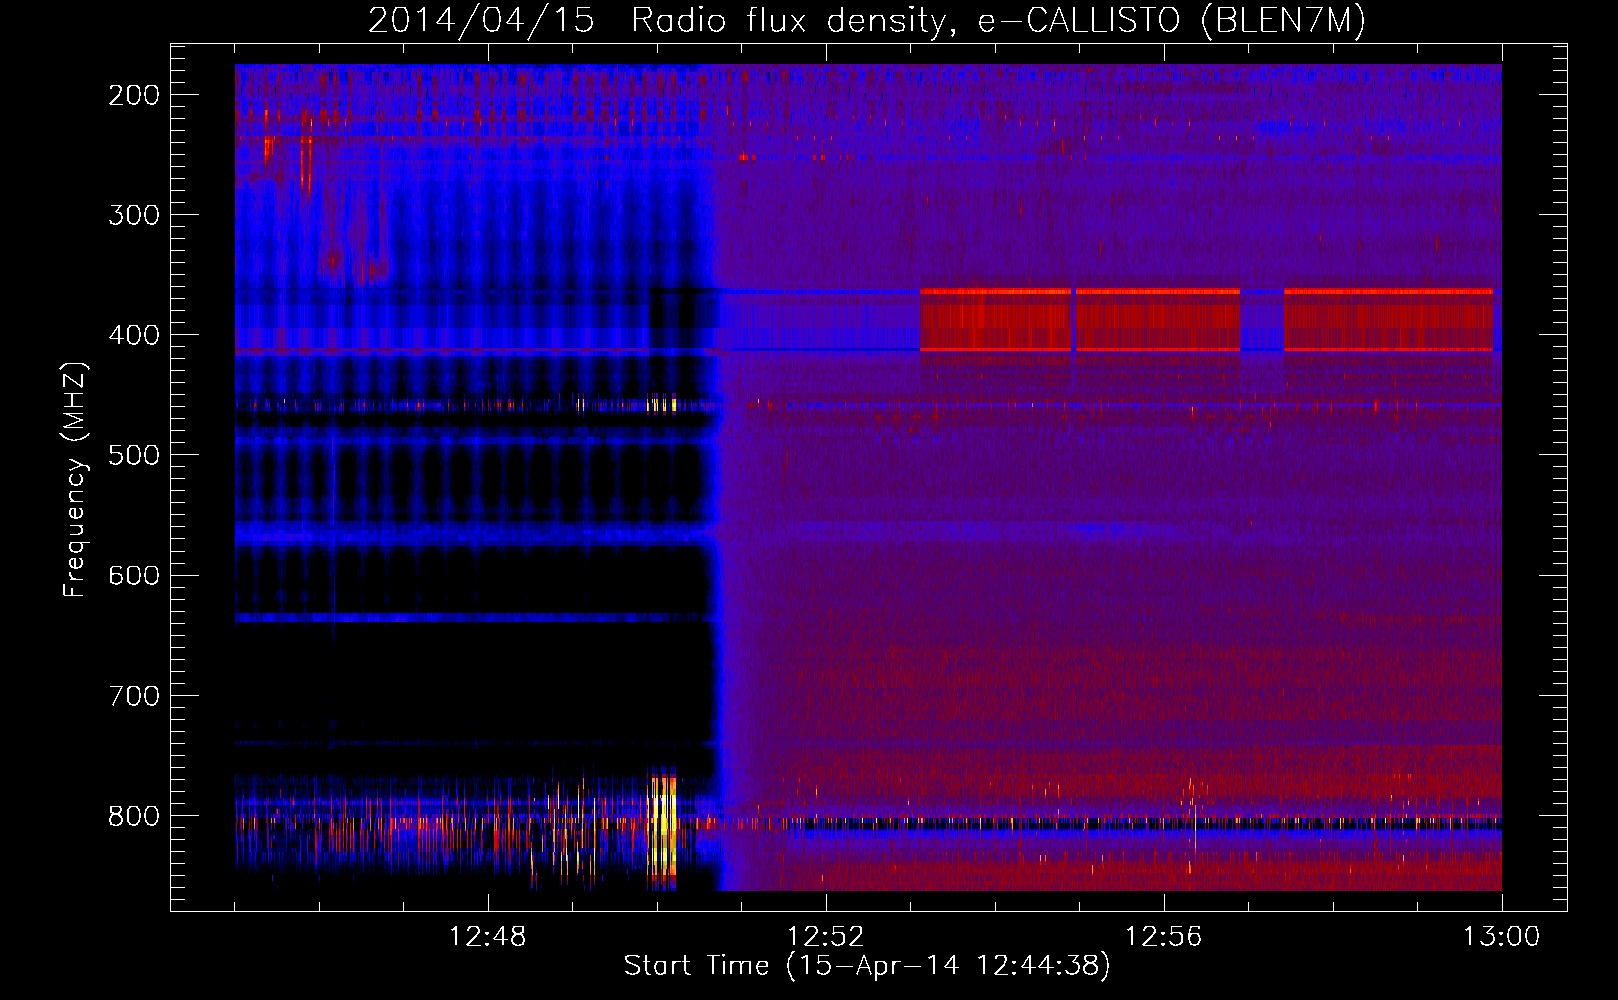This screenshot has height=1000, width=1618.
Task: Click the 'Frequency (MHZ)' axis label
Action: (x=75, y=480)
